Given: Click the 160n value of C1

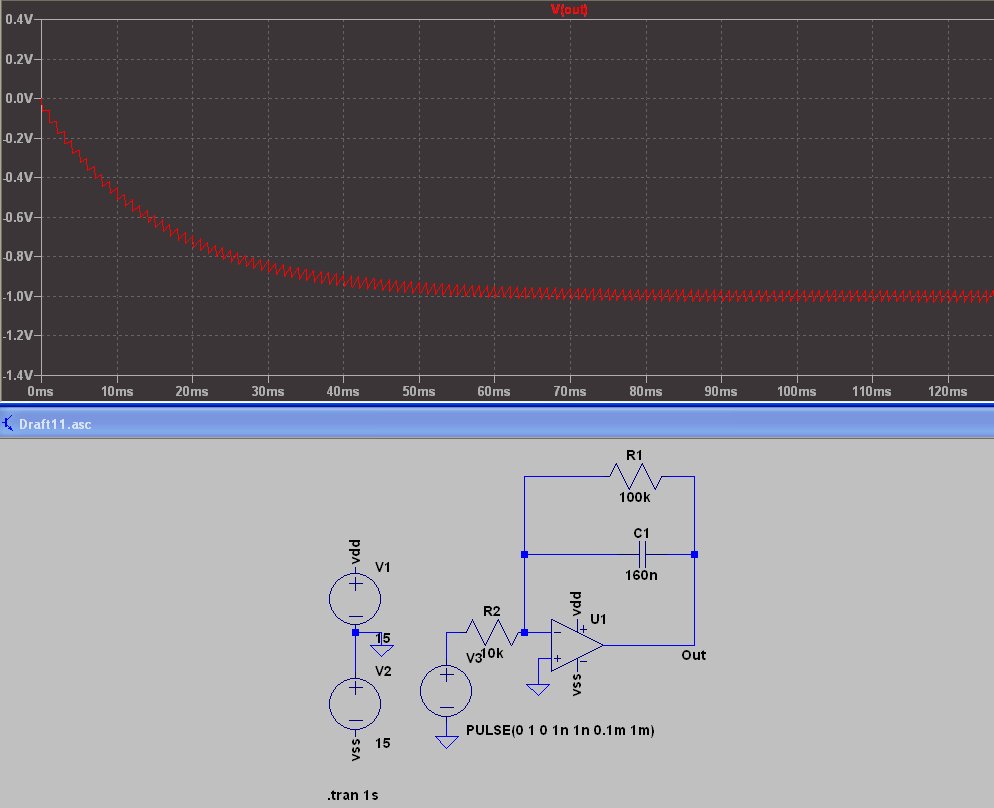Looking at the screenshot, I should [x=641, y=575].
